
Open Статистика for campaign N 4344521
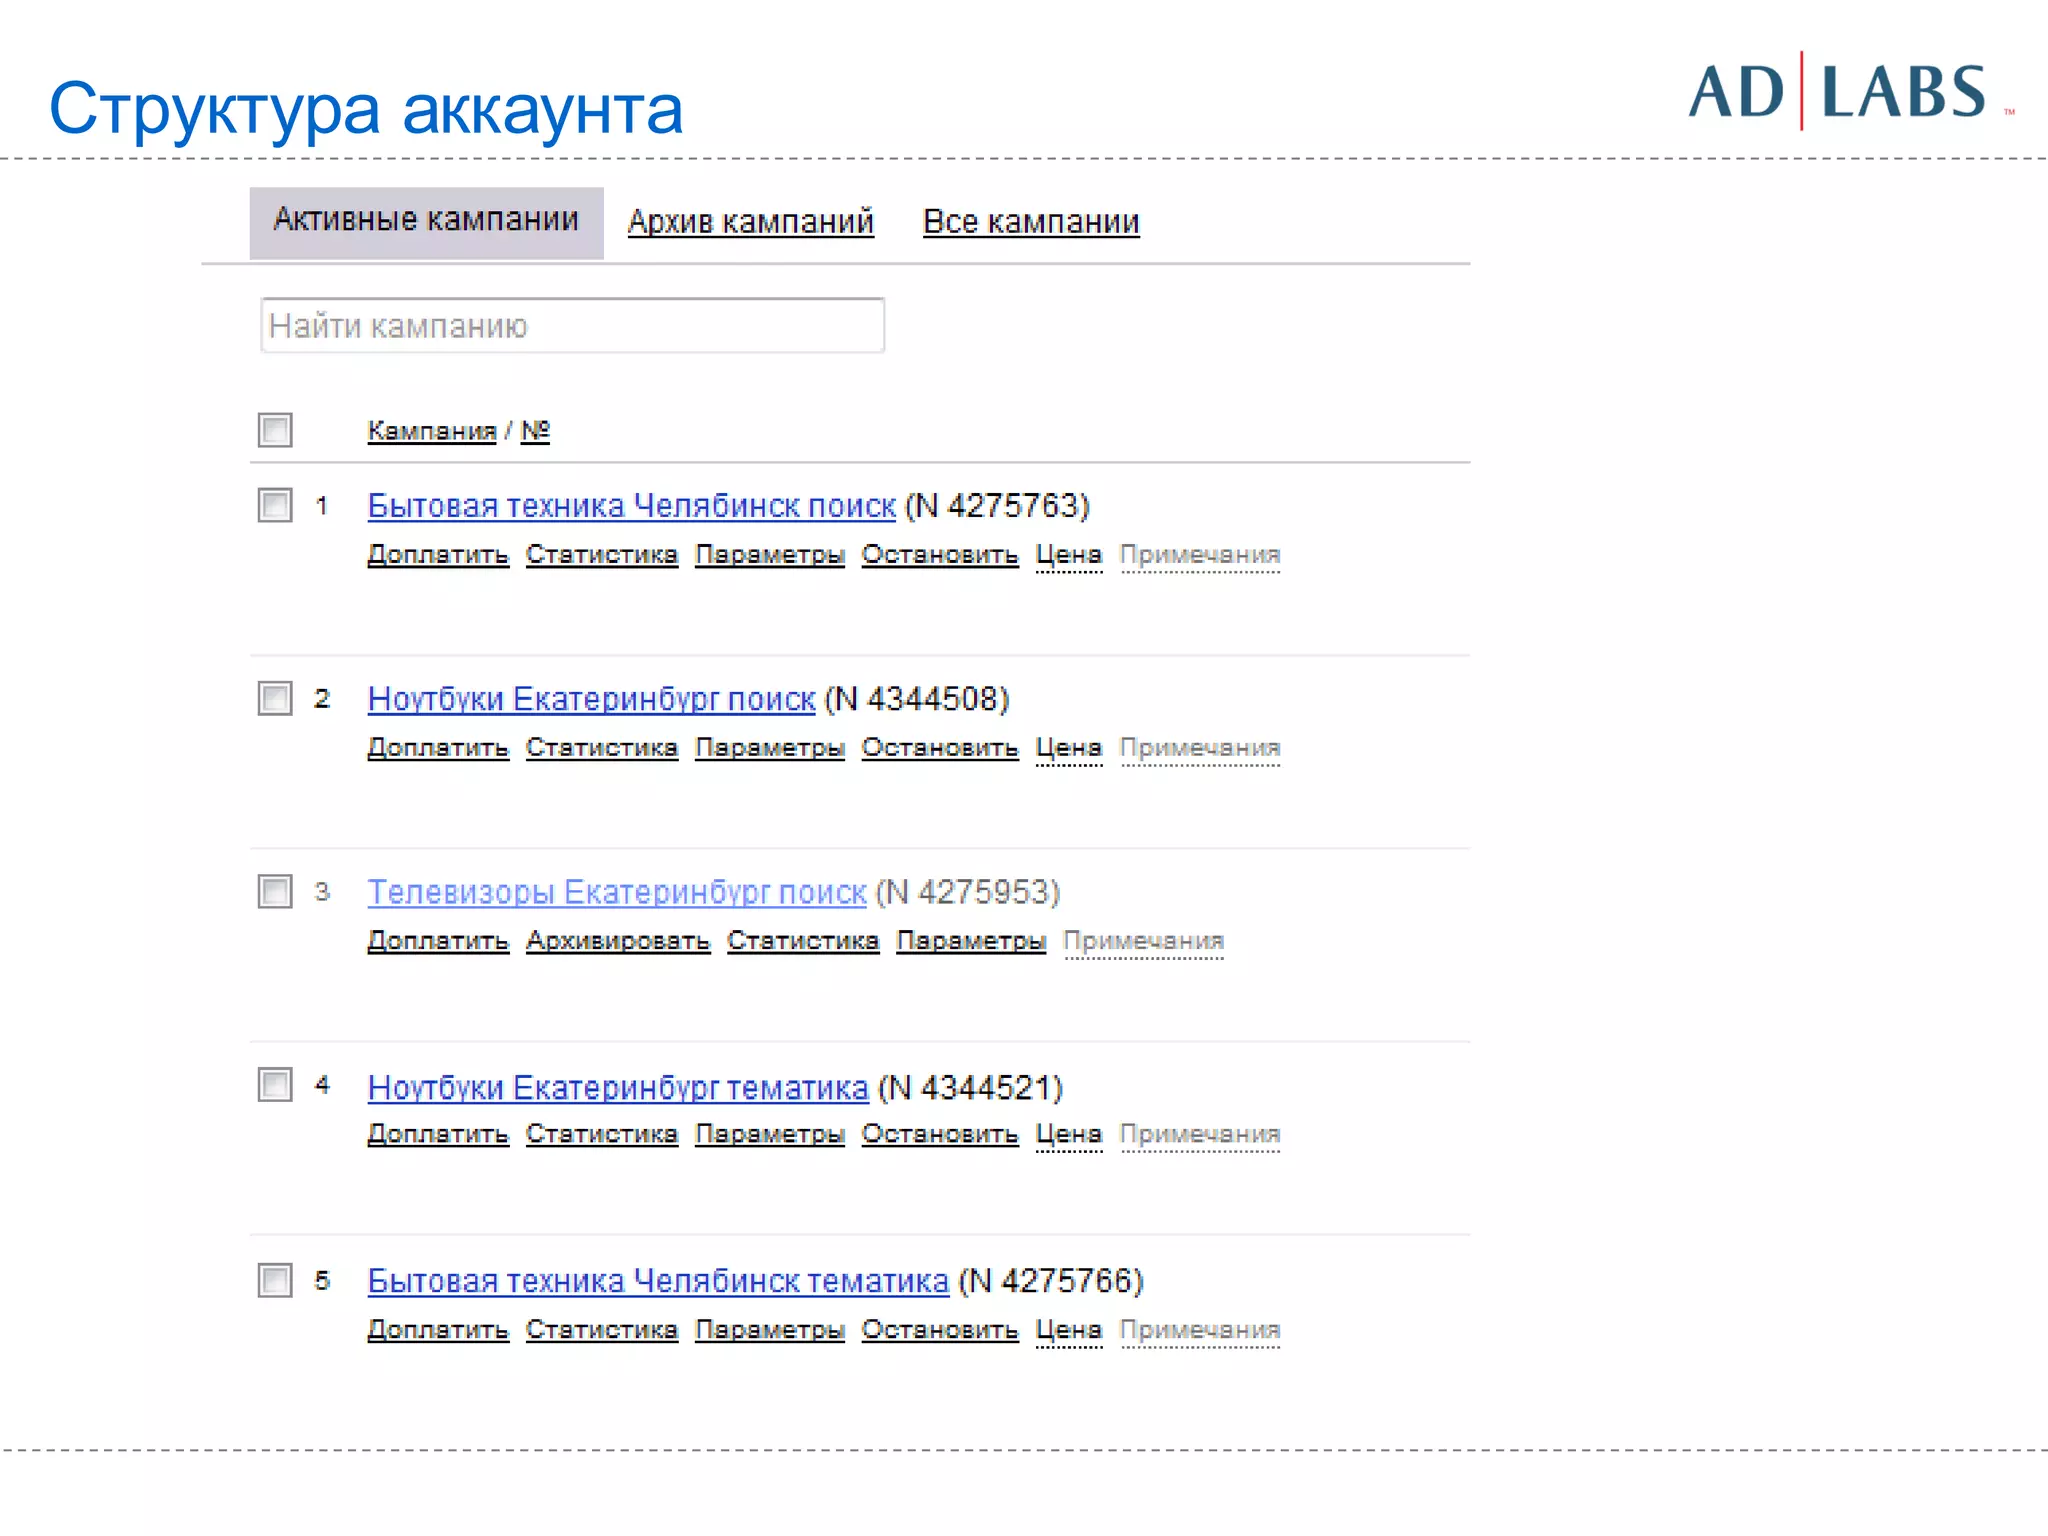point(602,1135)
